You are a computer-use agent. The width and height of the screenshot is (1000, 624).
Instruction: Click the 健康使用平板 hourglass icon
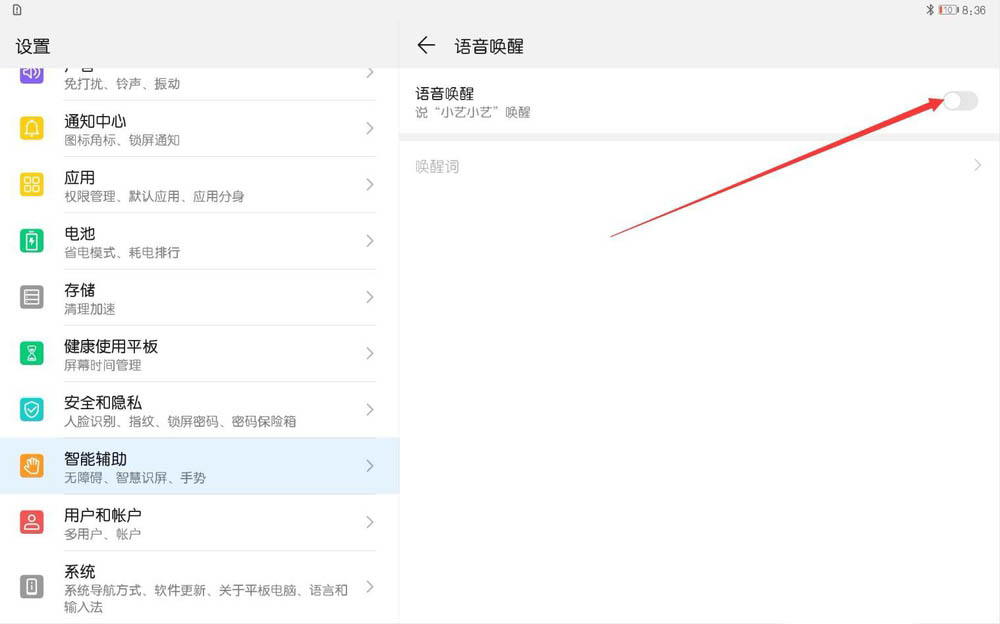click(x=30, y=353)
